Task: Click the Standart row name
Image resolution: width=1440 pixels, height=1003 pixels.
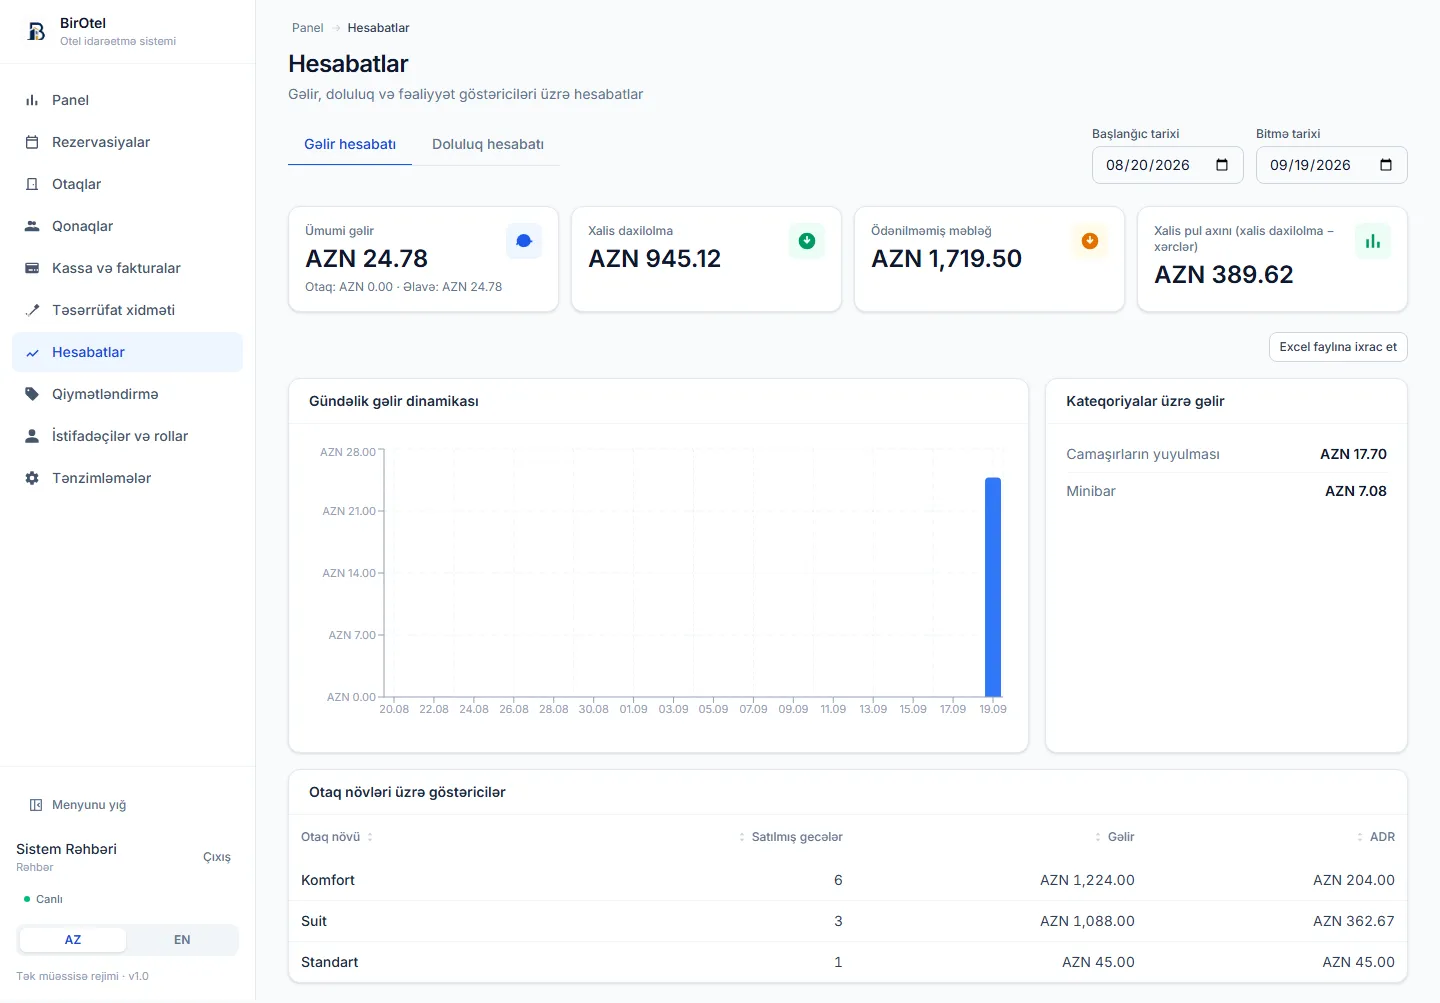Action: point(329,962)
